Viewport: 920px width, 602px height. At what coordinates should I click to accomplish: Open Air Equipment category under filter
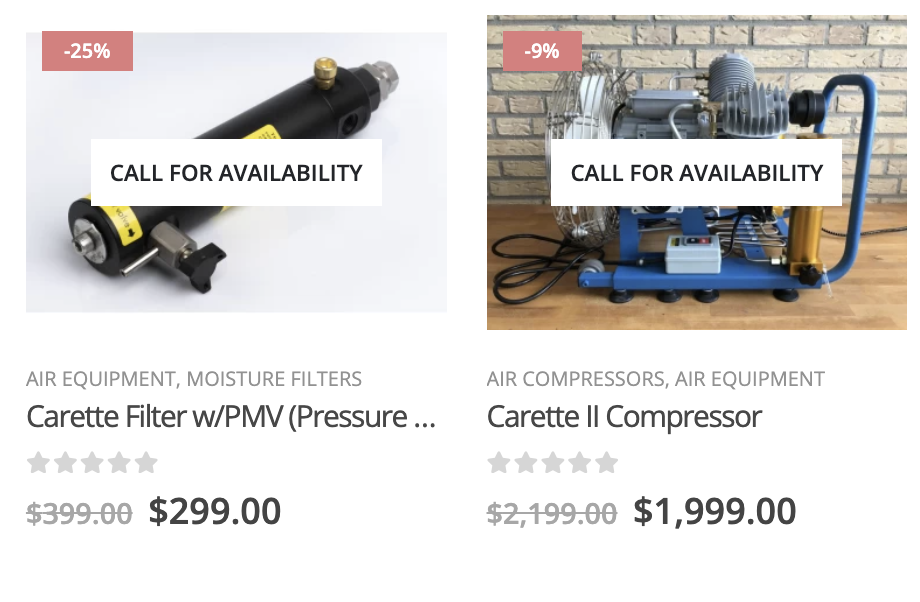(100, 379)
